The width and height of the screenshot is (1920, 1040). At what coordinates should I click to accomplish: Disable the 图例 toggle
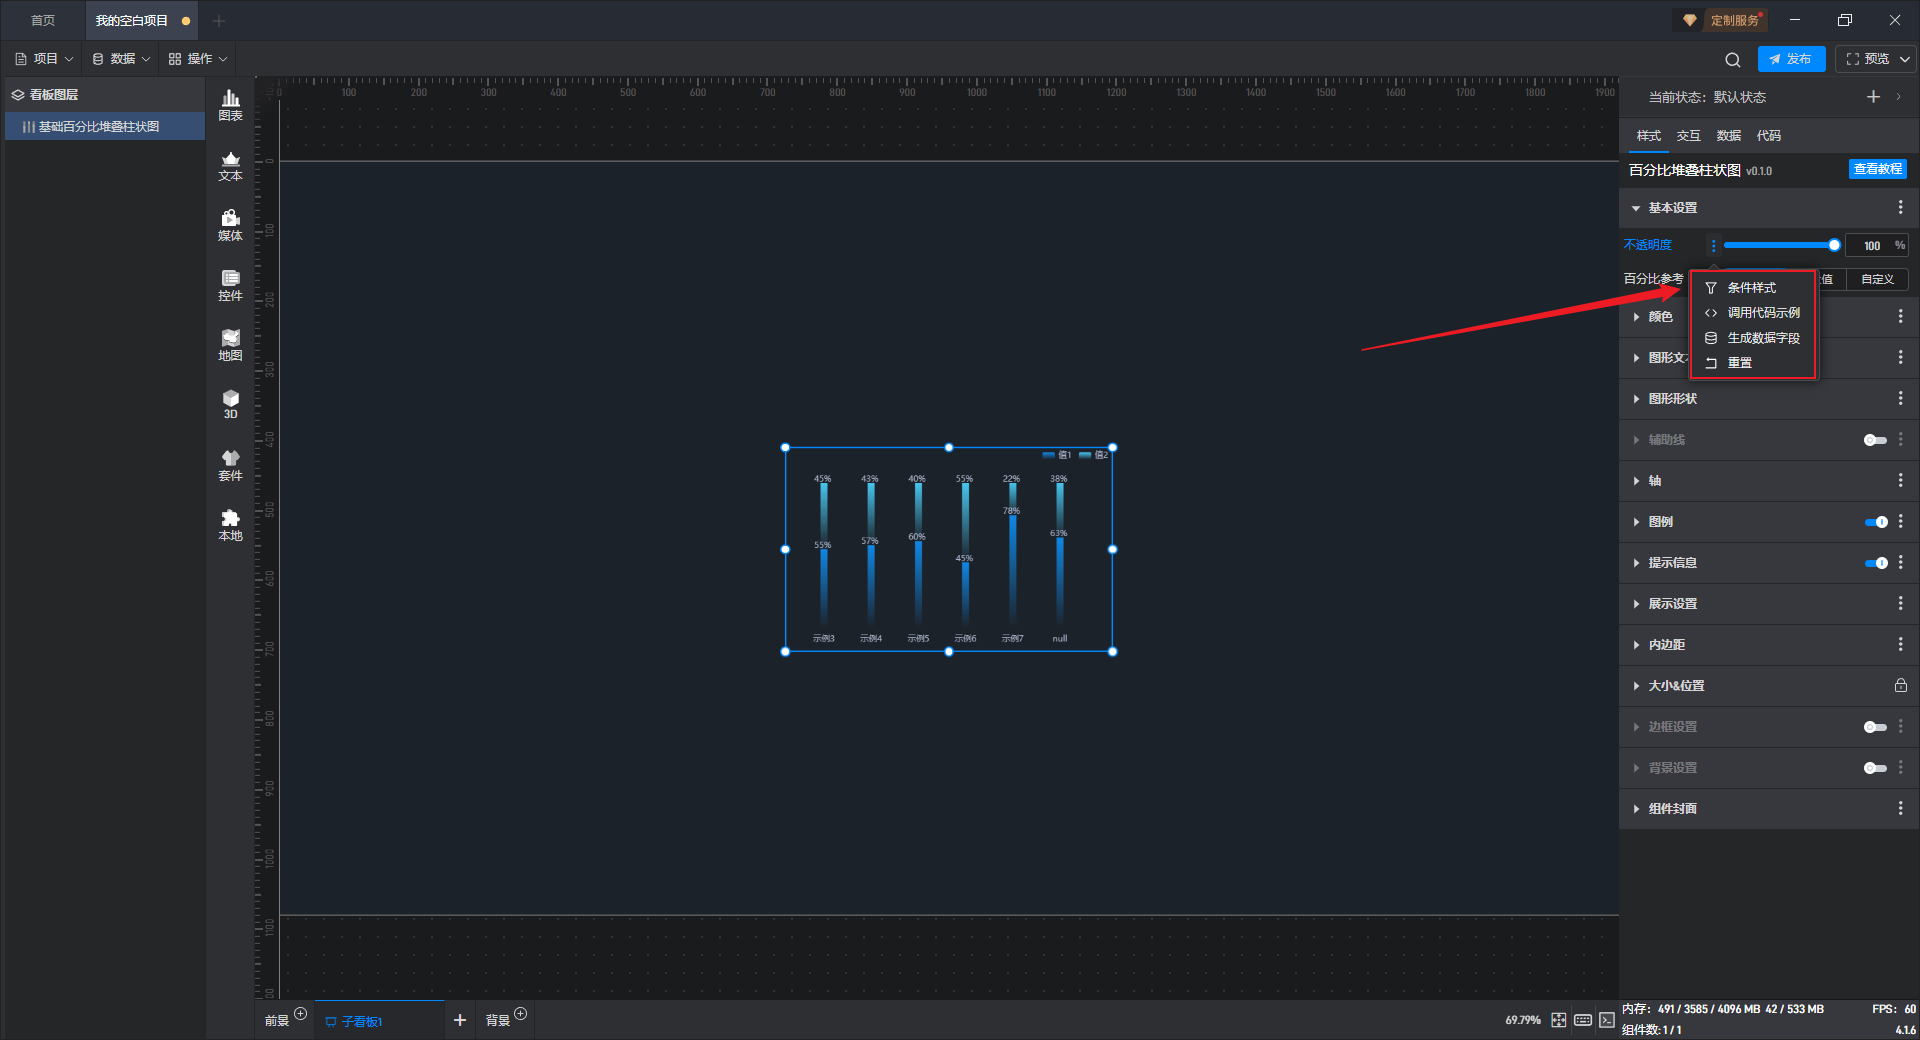(x=1875, y=522)
